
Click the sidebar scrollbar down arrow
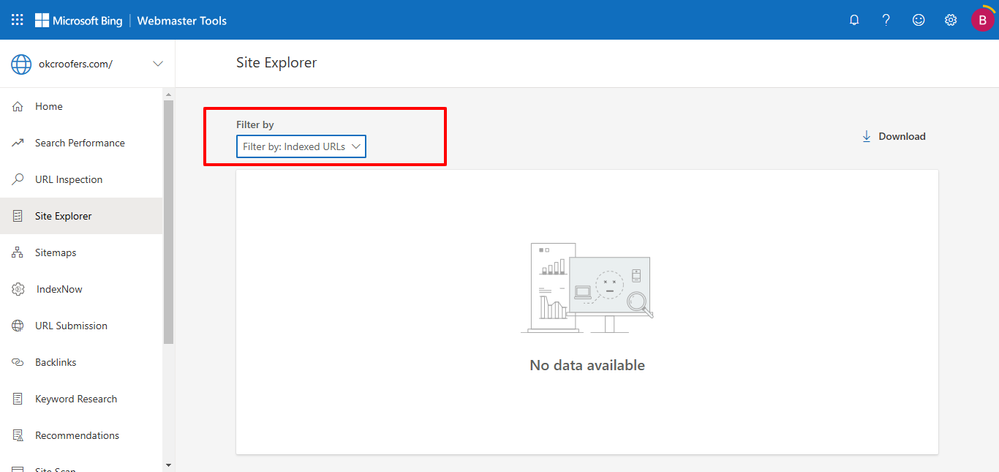[x=168, y=466]
